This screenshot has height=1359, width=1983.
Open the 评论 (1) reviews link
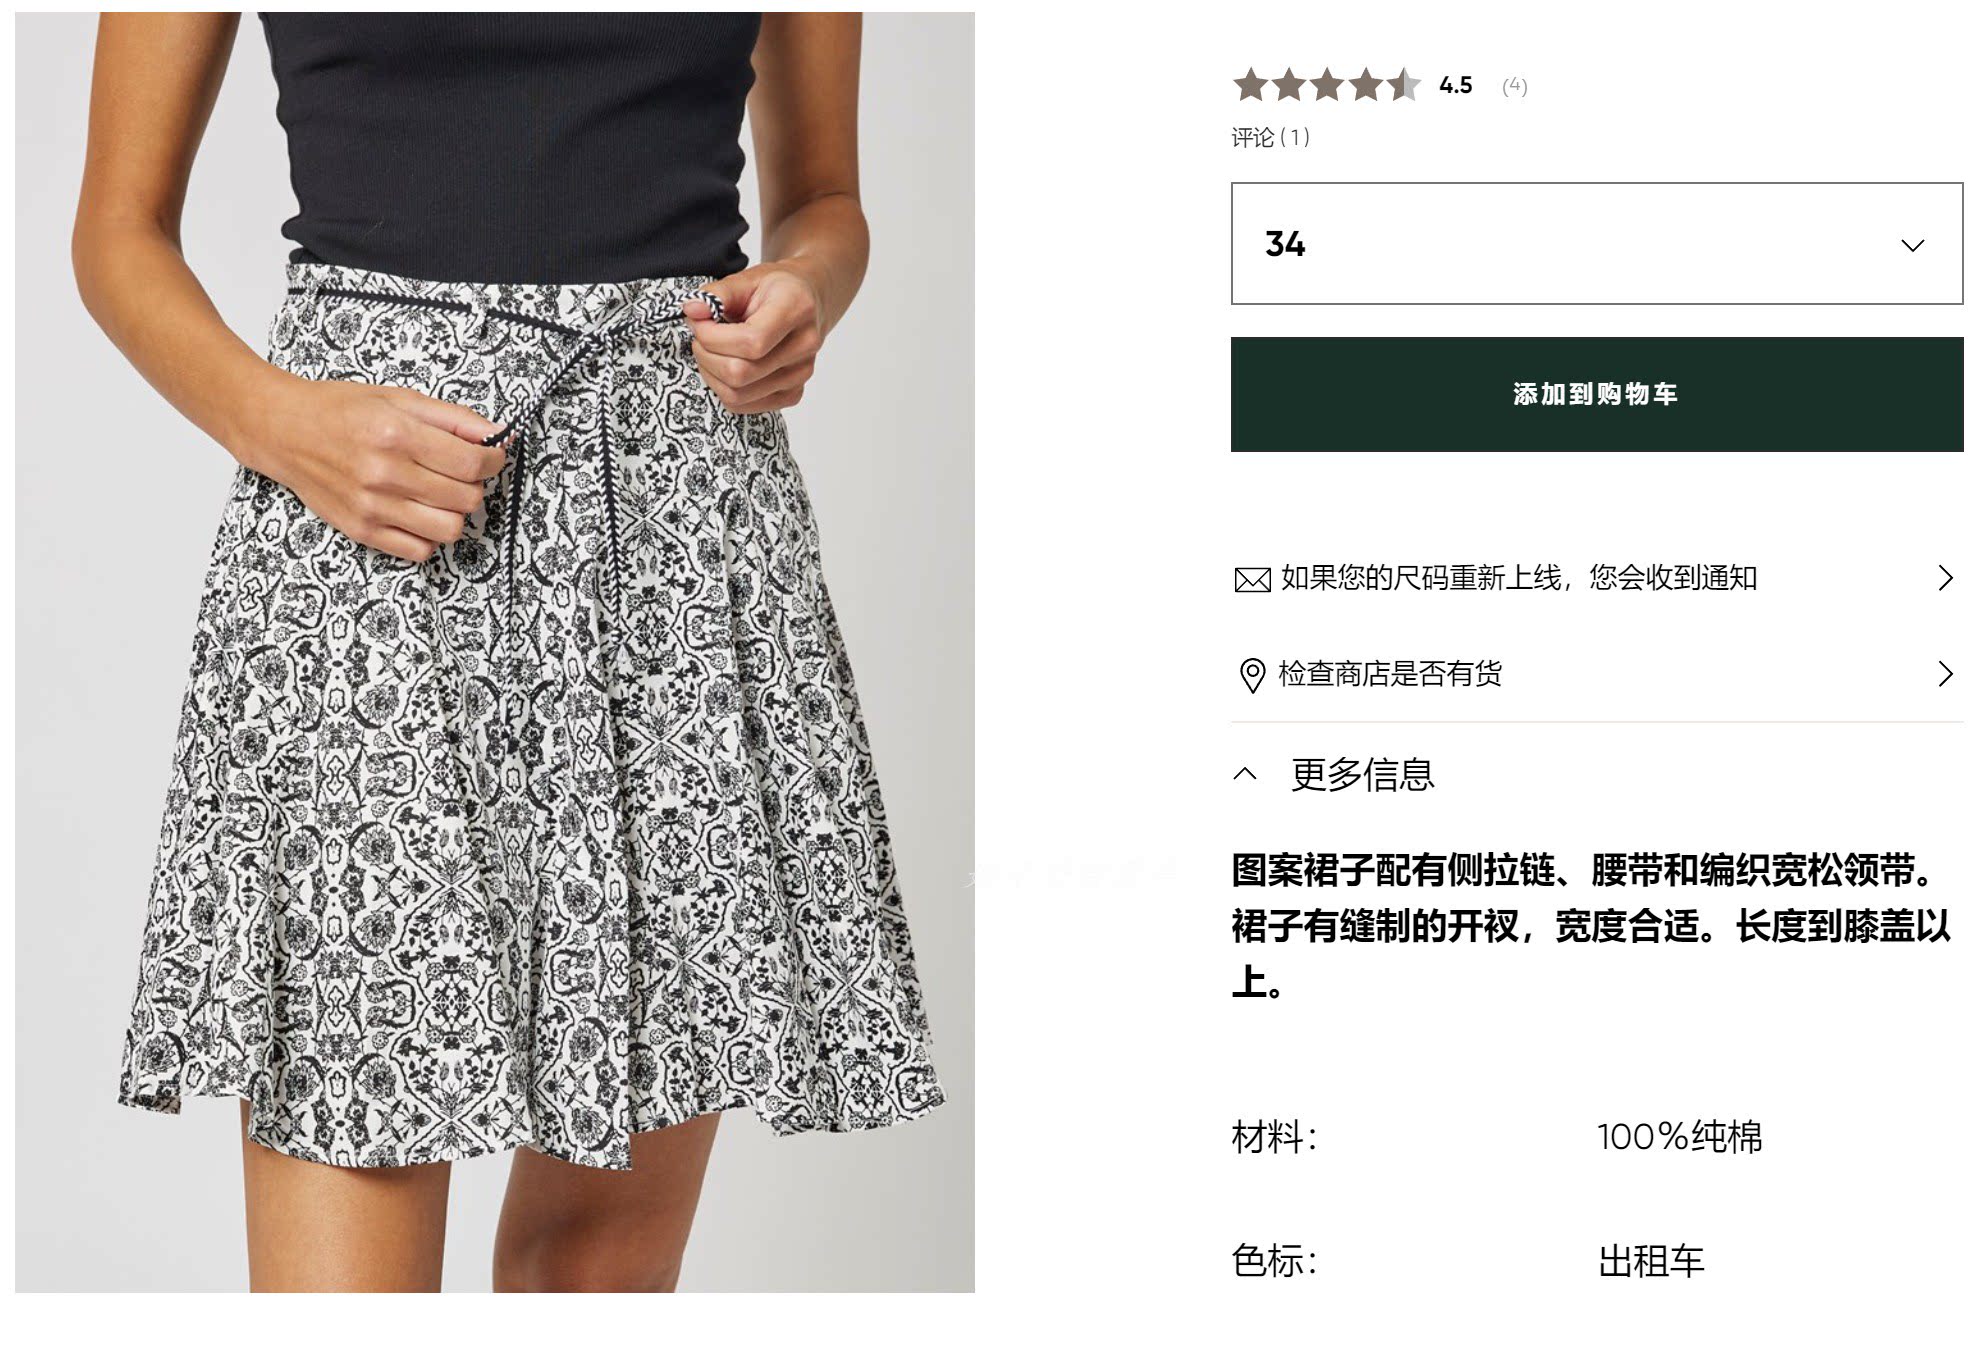click(x=1270, y=137)
